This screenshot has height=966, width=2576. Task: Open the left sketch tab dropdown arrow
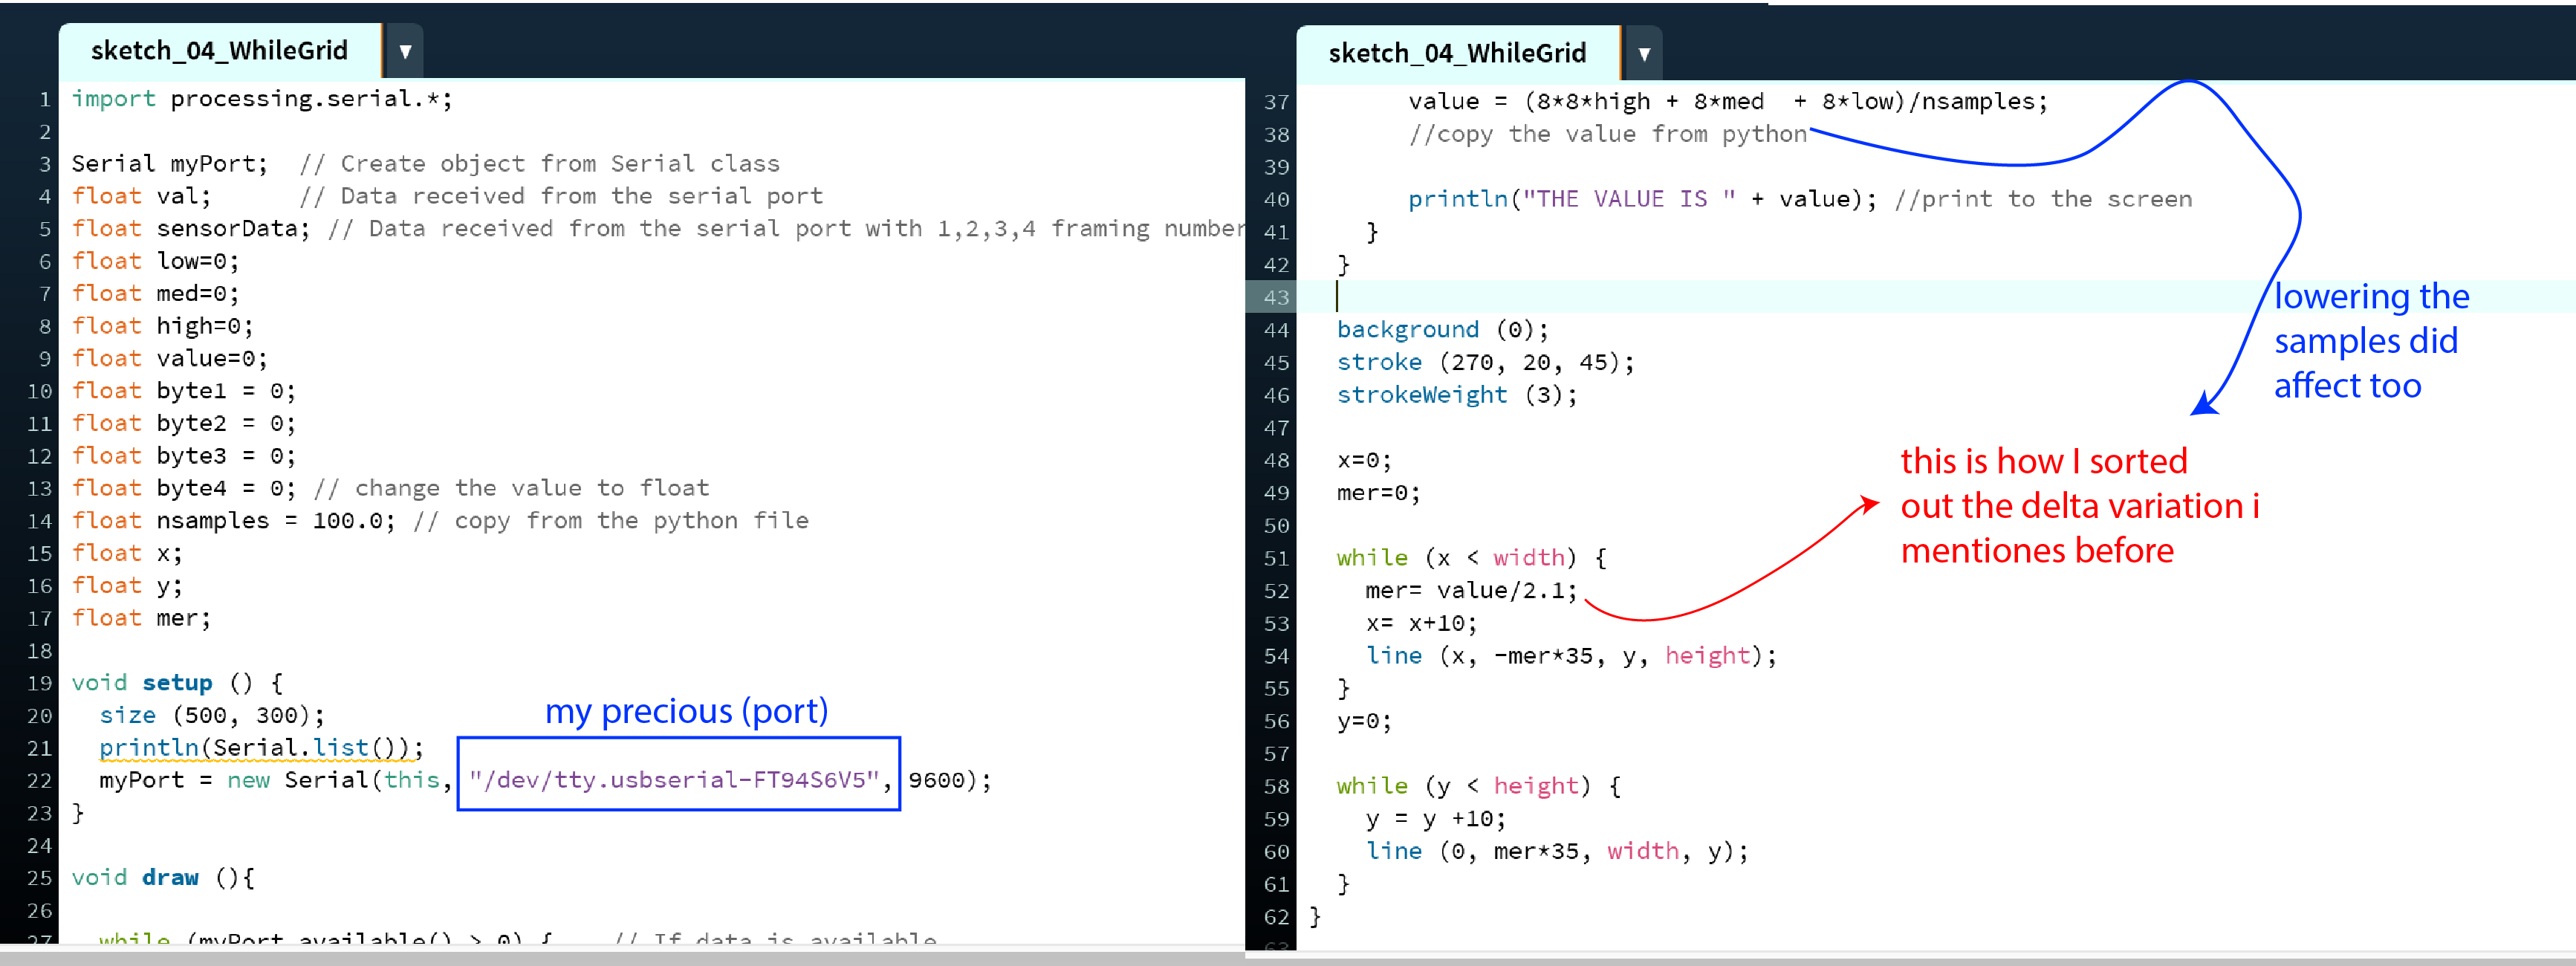(x=405, y=51)
